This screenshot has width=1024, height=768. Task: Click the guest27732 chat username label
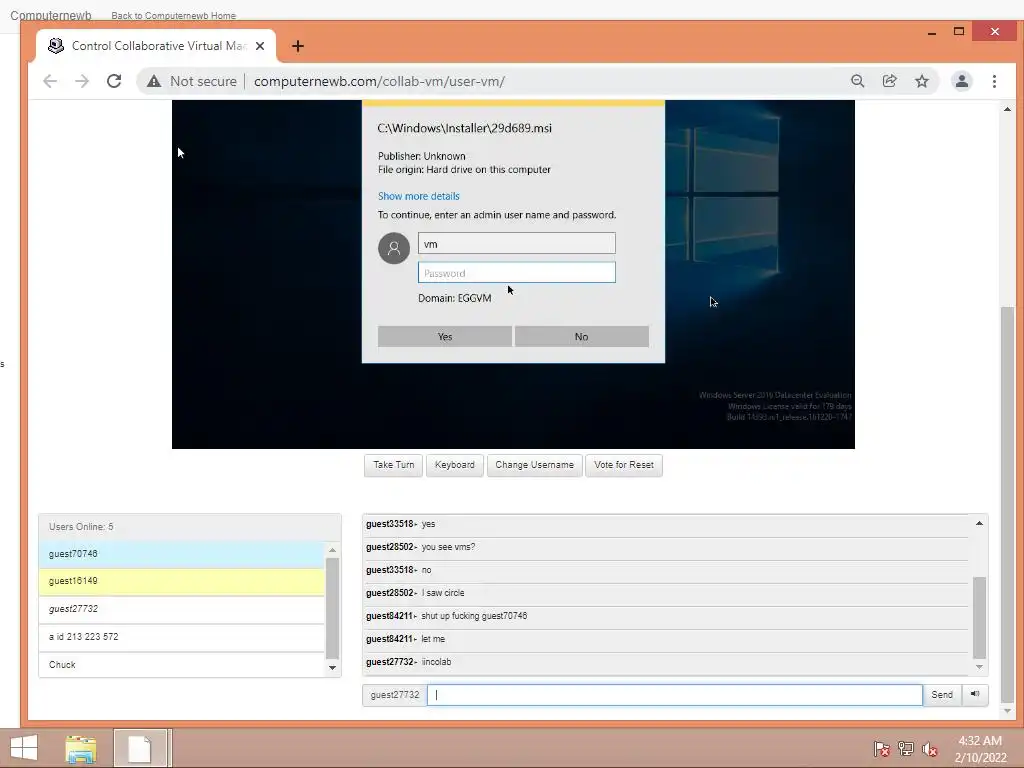coord(394,695)
